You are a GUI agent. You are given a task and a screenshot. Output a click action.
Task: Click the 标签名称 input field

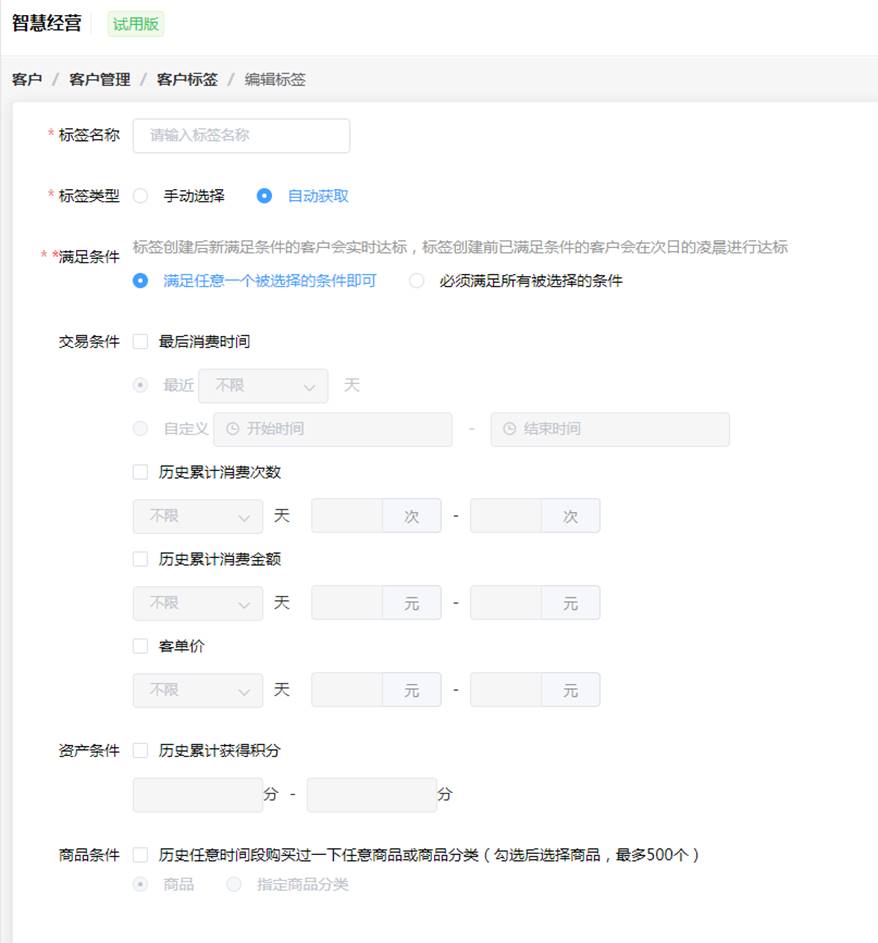tap(241, 136)
